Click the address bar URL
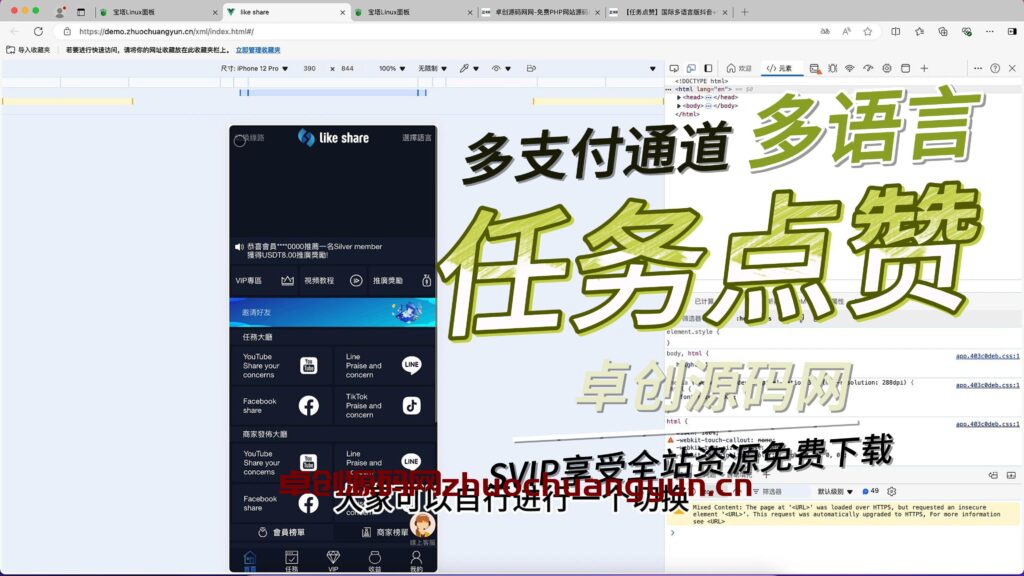 [x=166, y=31]
